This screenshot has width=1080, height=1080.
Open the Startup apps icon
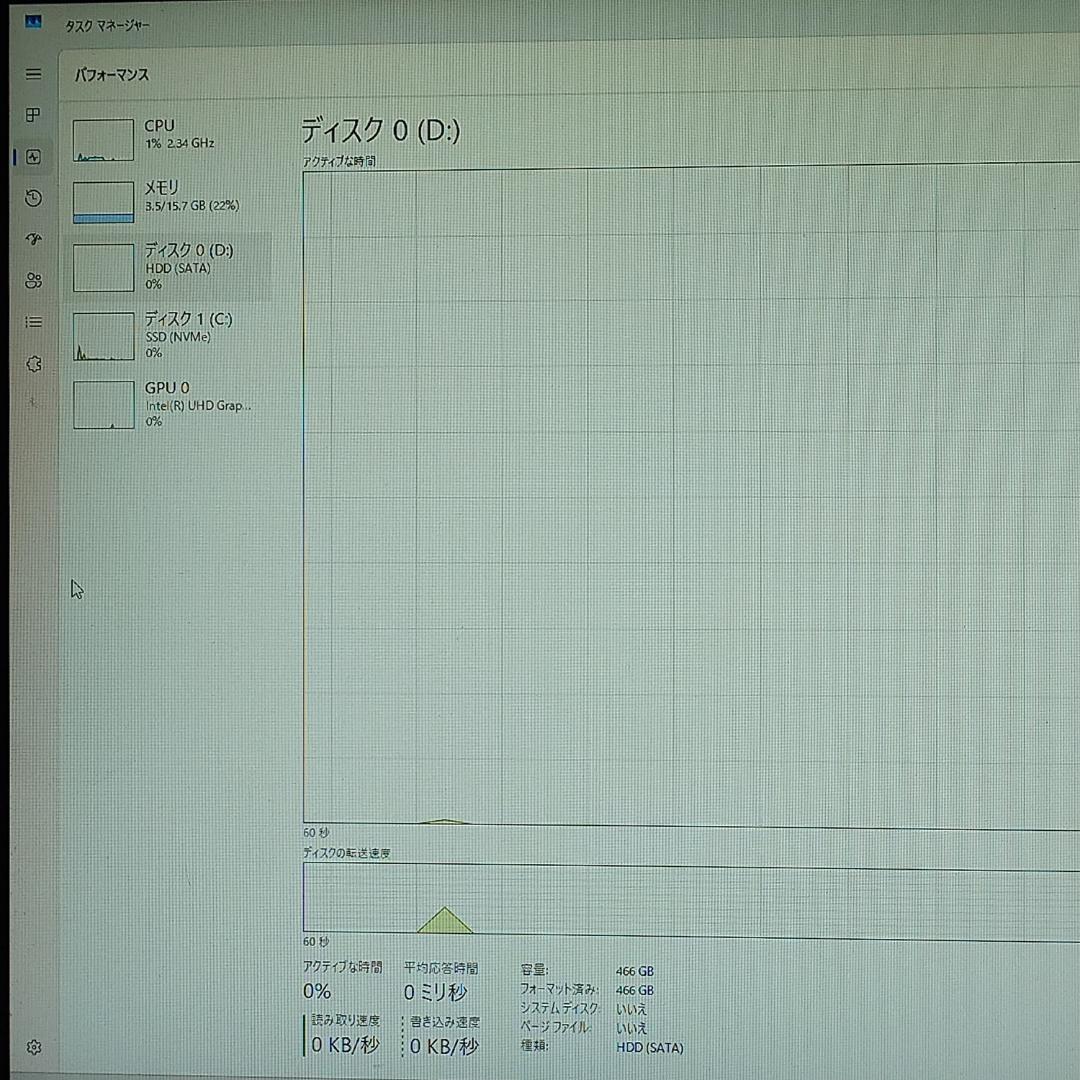point(33,240)
